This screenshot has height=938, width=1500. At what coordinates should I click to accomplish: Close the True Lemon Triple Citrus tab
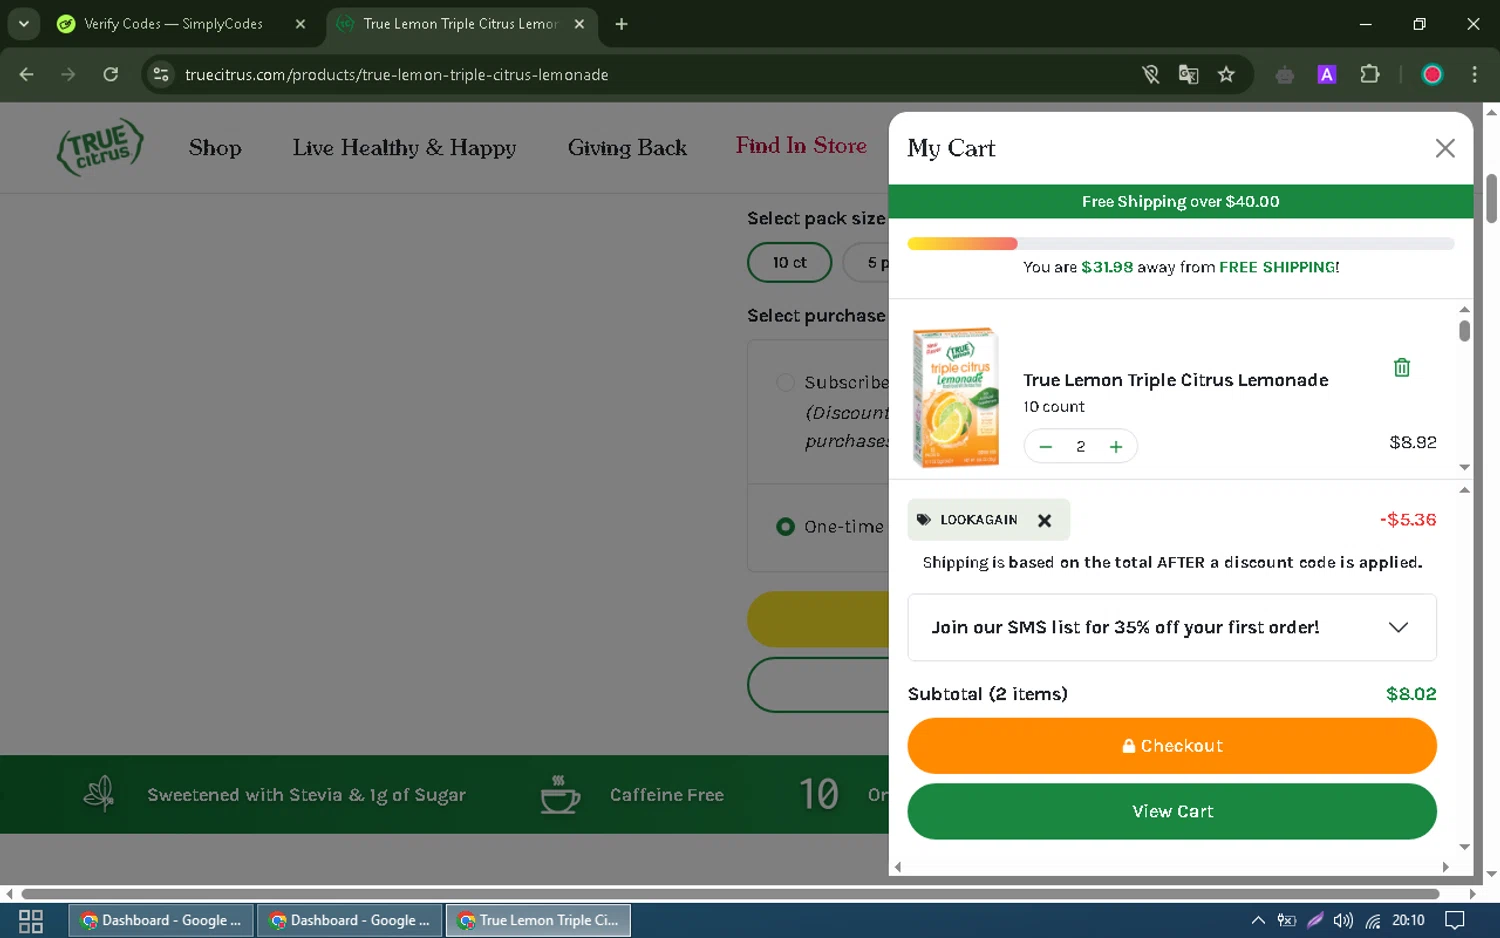pos(579,24)
